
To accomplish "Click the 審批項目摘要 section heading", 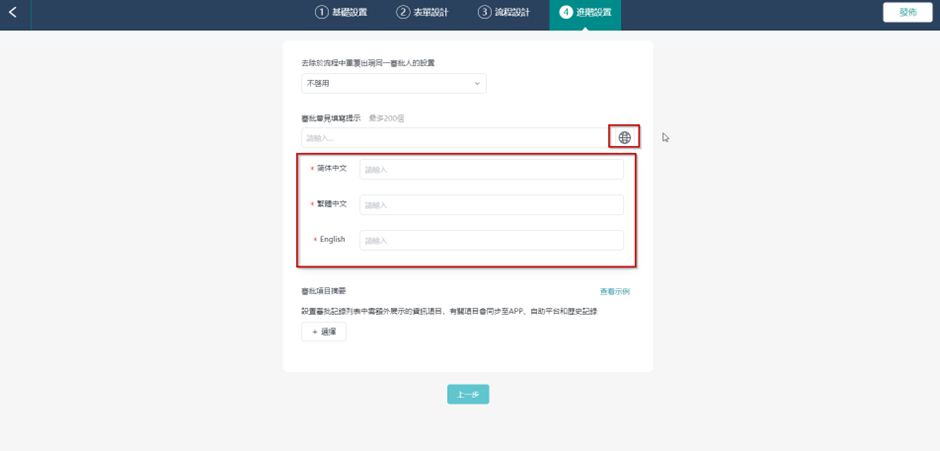I will tap(323, 291).
